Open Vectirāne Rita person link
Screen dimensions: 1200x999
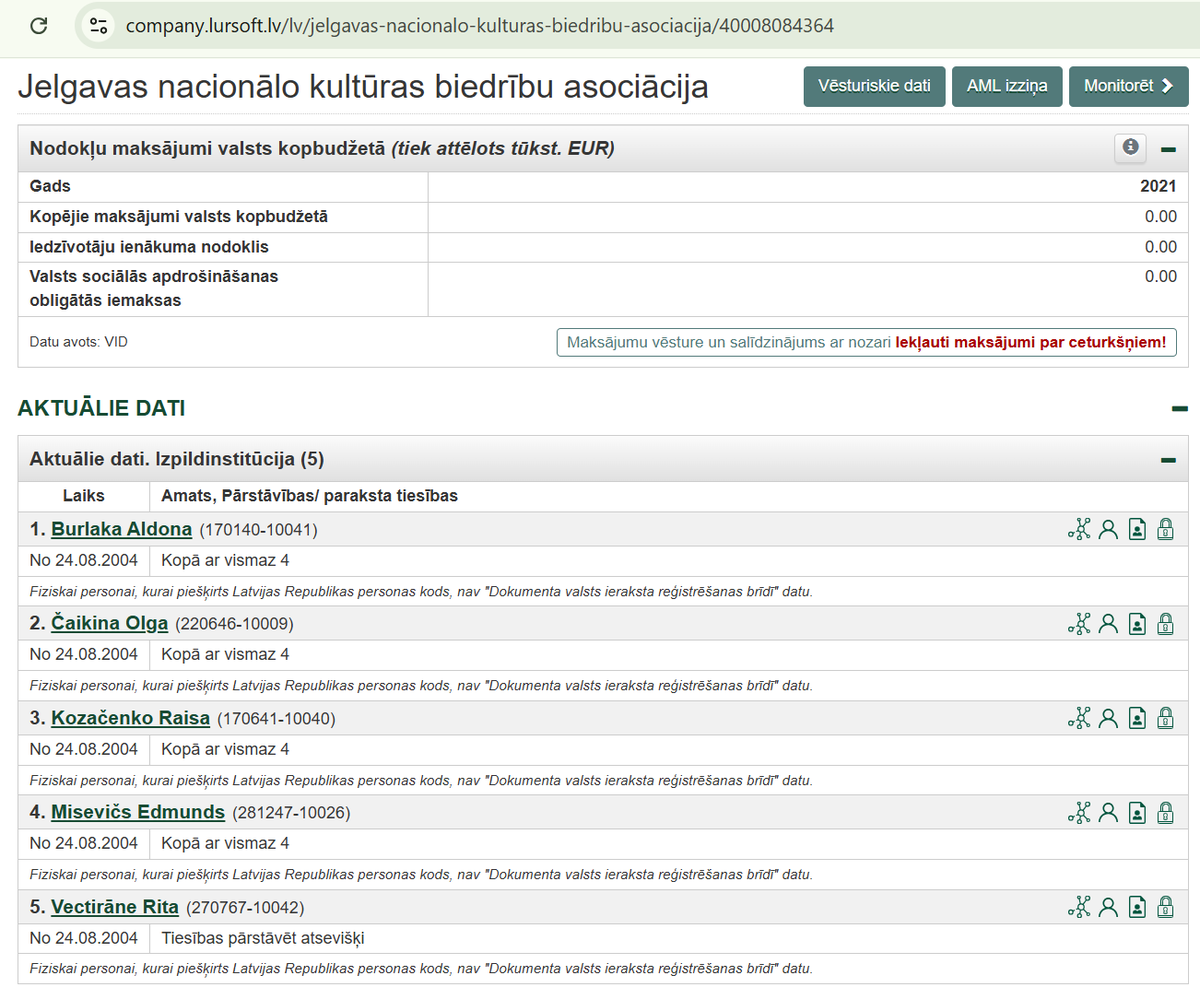click(x=115, y=907)
